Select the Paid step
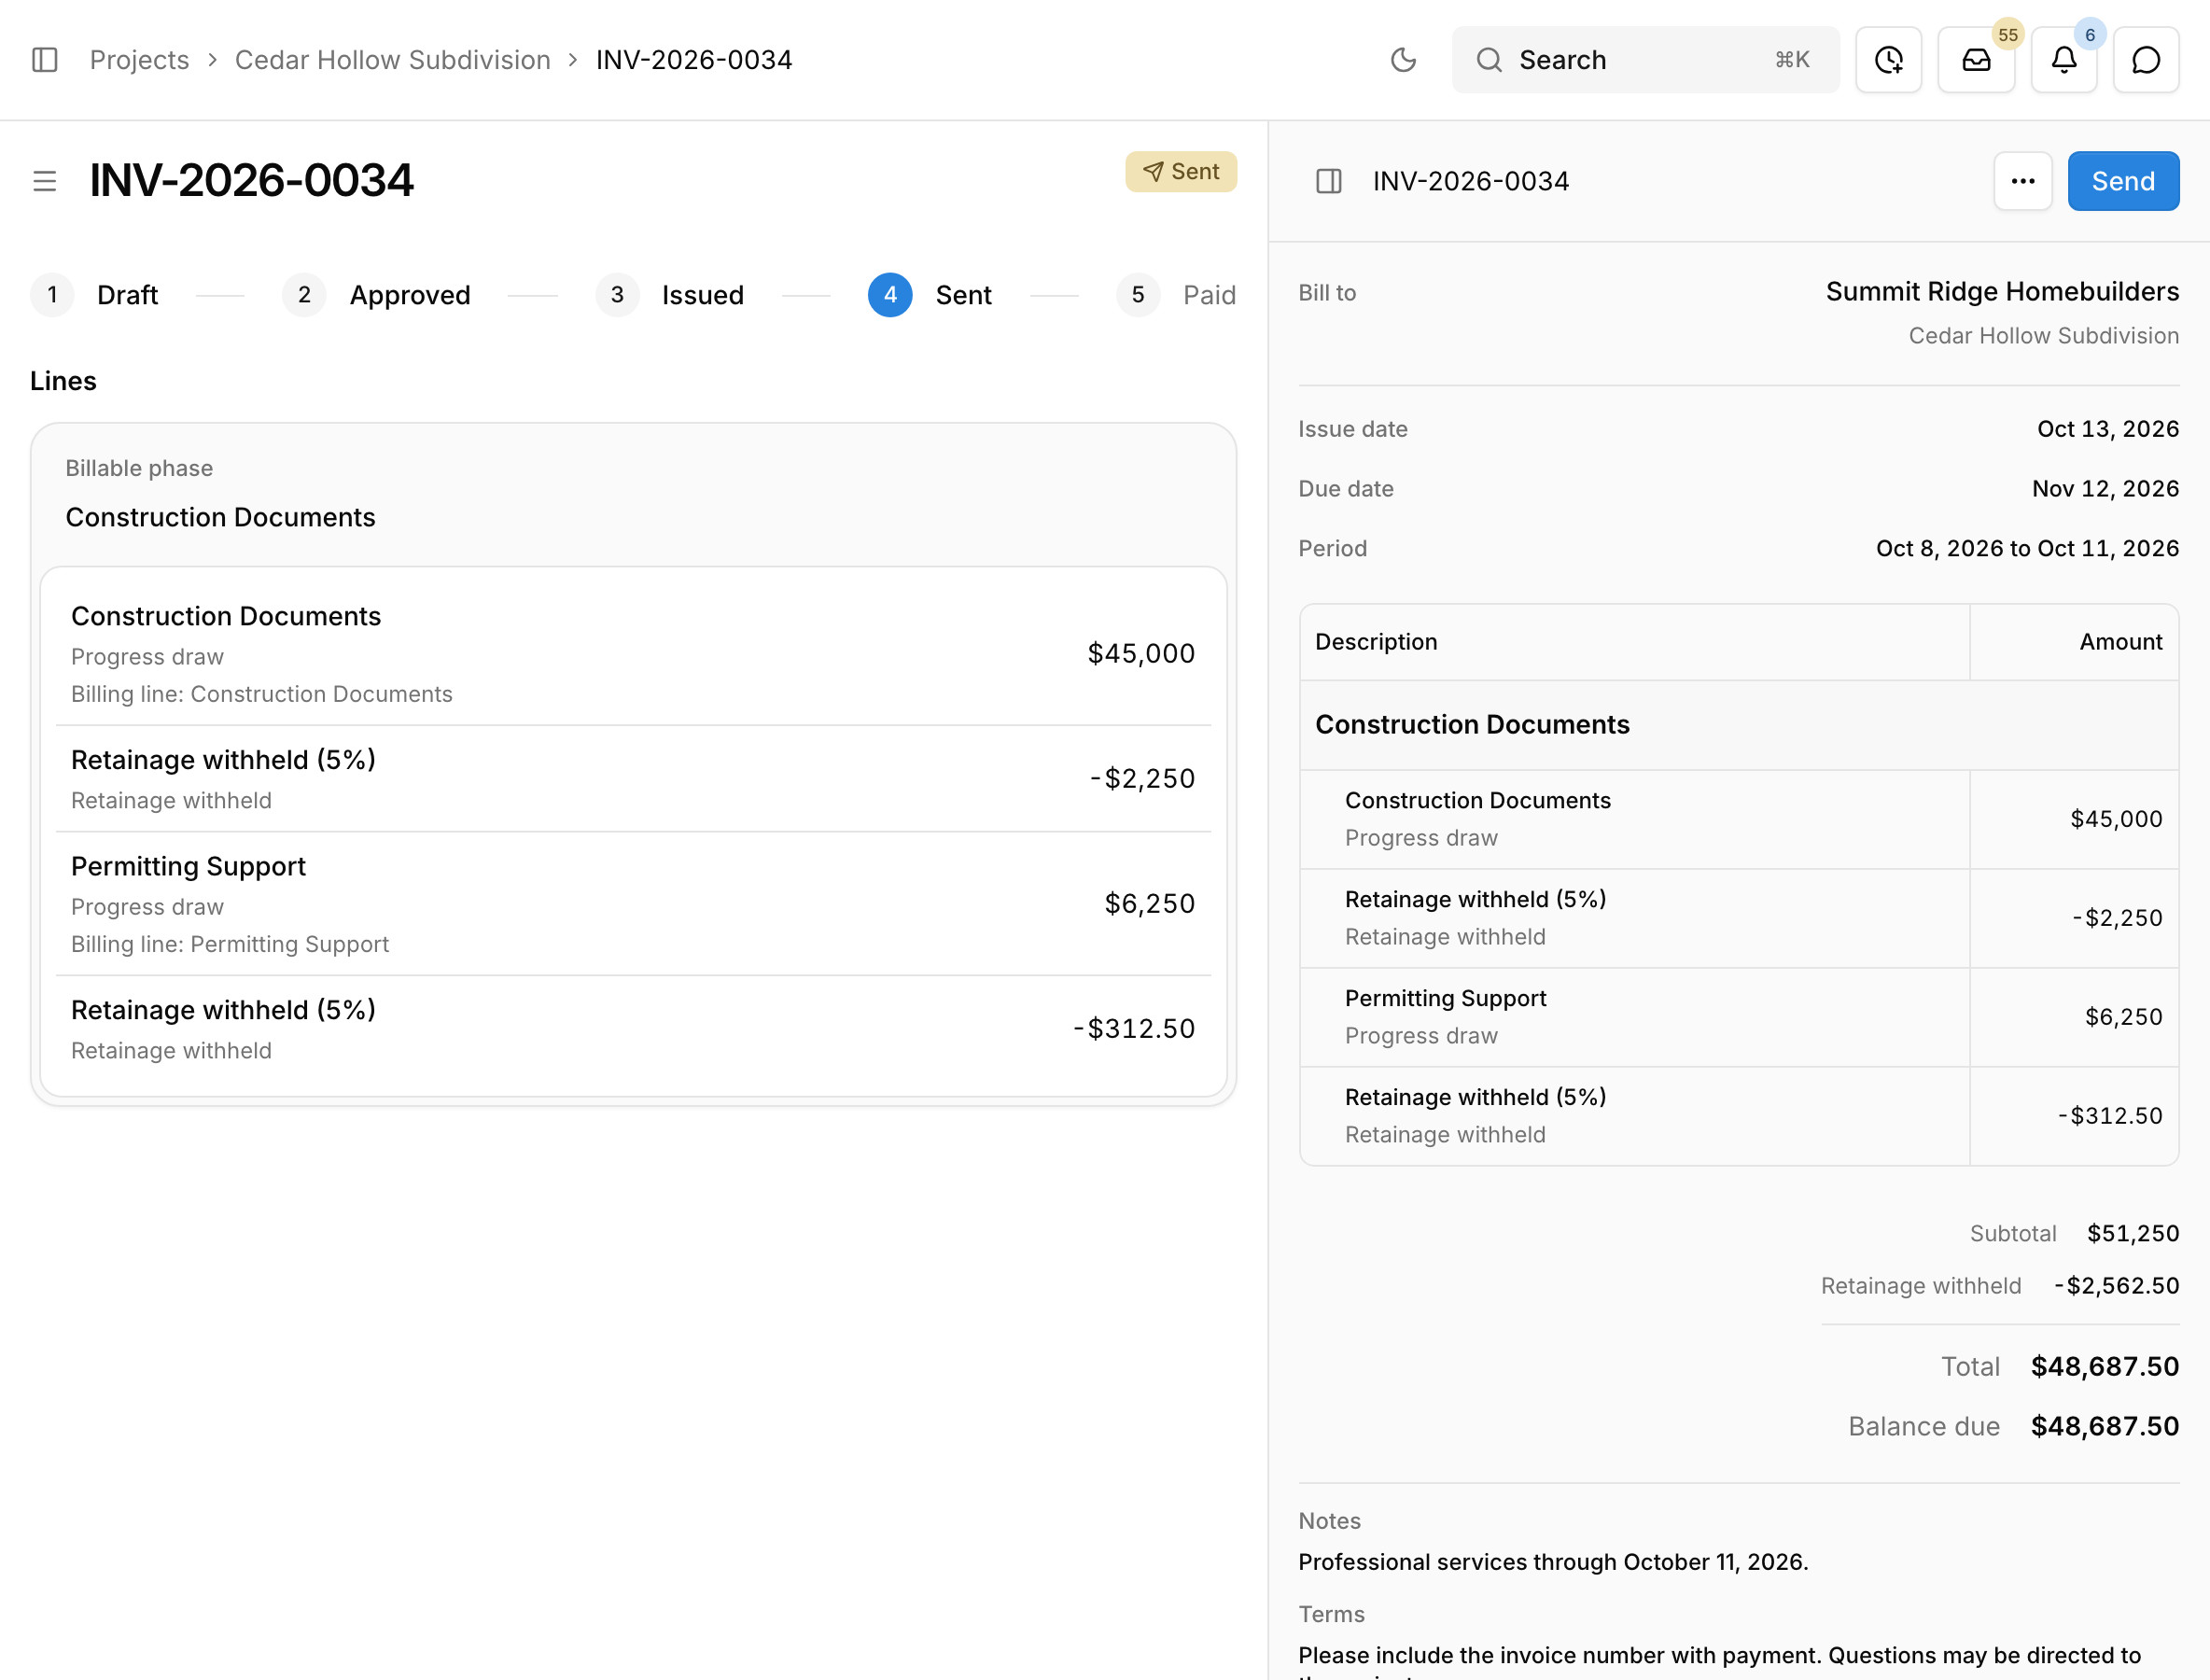Screen dimensions: 2210x1680 click(1176, 295)
